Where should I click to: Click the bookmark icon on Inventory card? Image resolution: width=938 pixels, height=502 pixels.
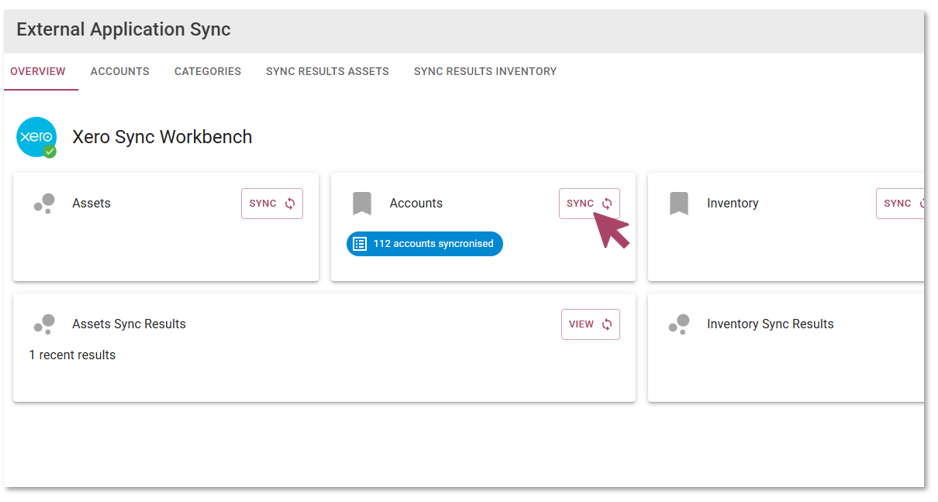coord(679,203)
